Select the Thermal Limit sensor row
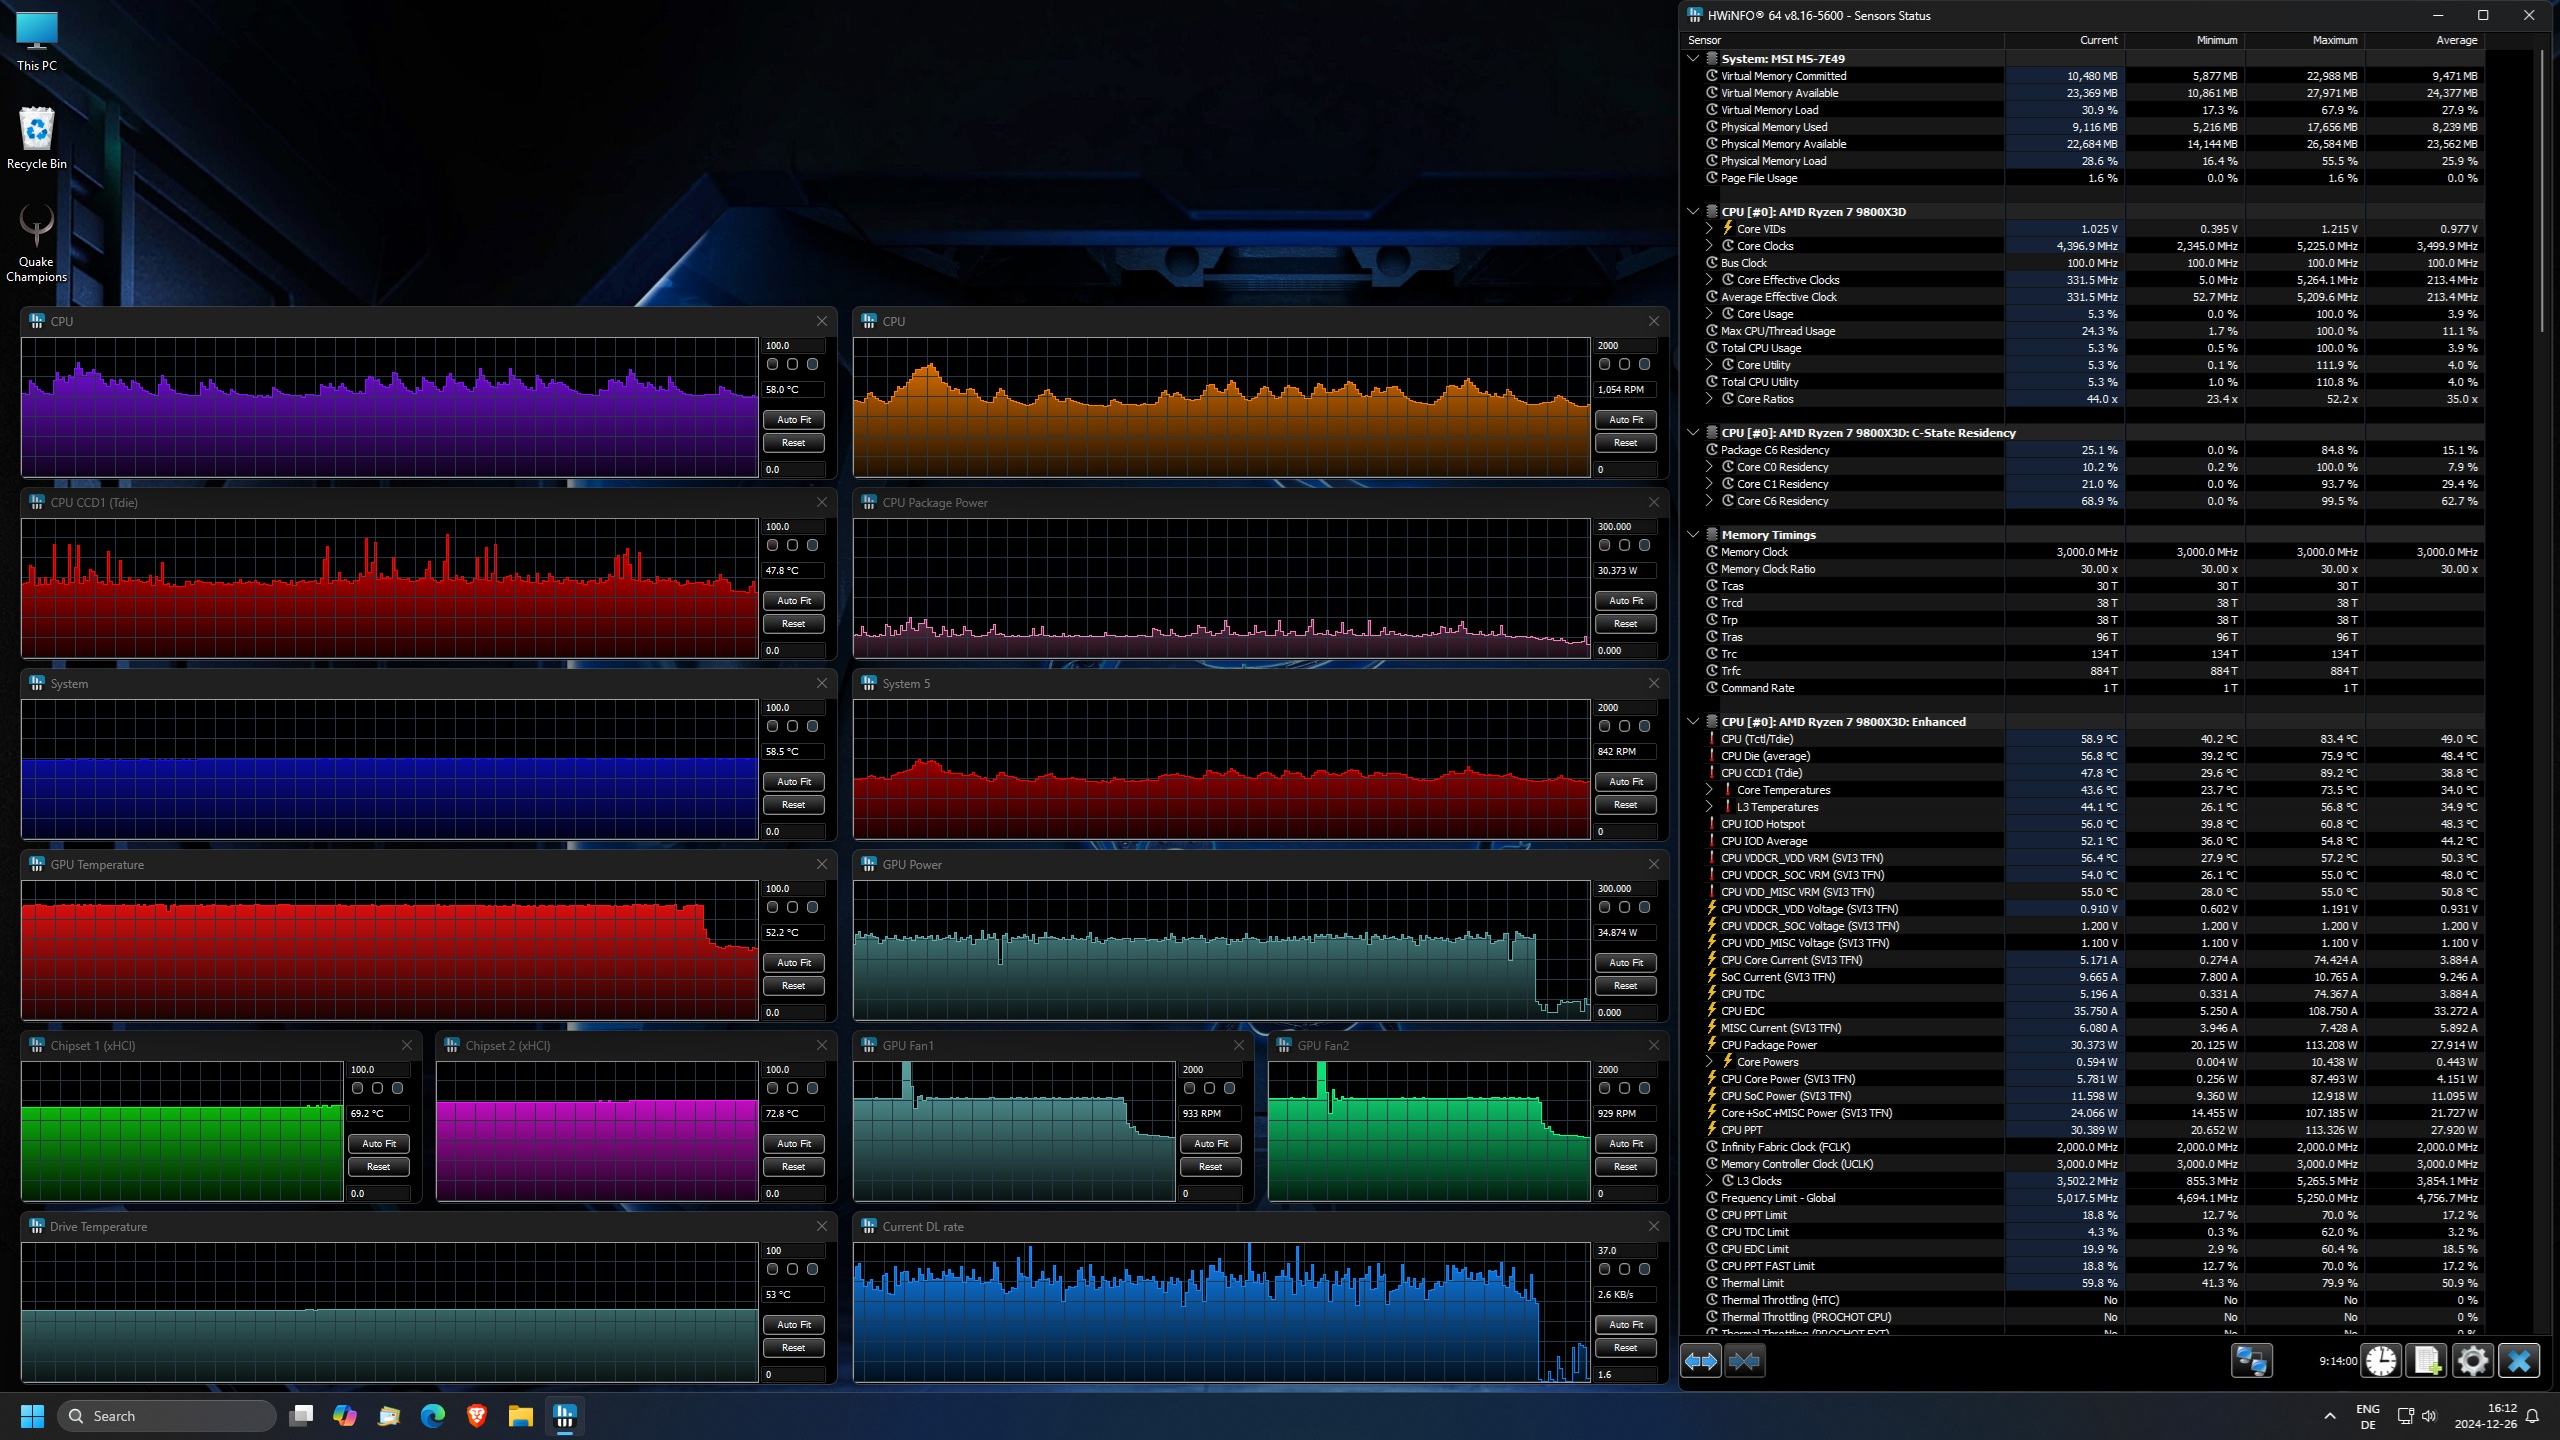2560x1440 pixels. (x=2083, y=1283)
